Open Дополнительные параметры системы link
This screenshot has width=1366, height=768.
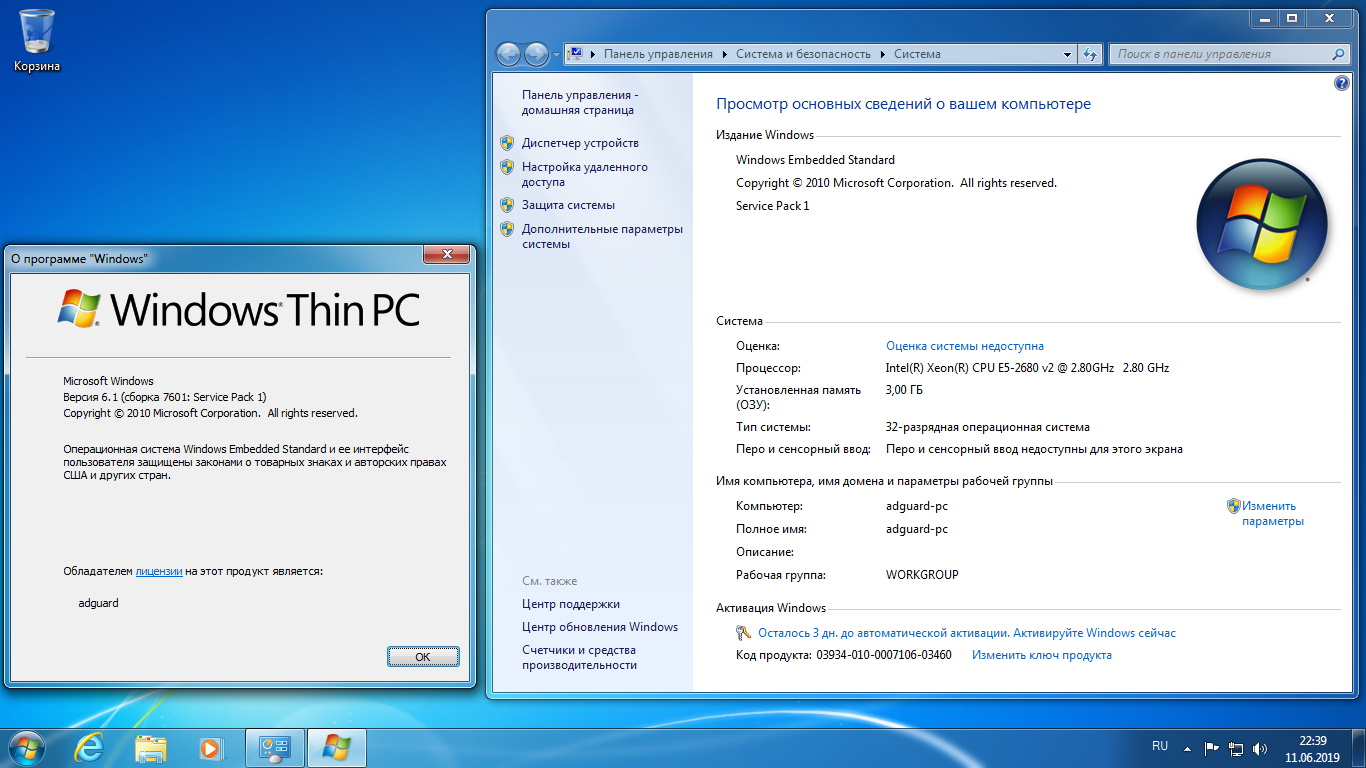[602, 236]
